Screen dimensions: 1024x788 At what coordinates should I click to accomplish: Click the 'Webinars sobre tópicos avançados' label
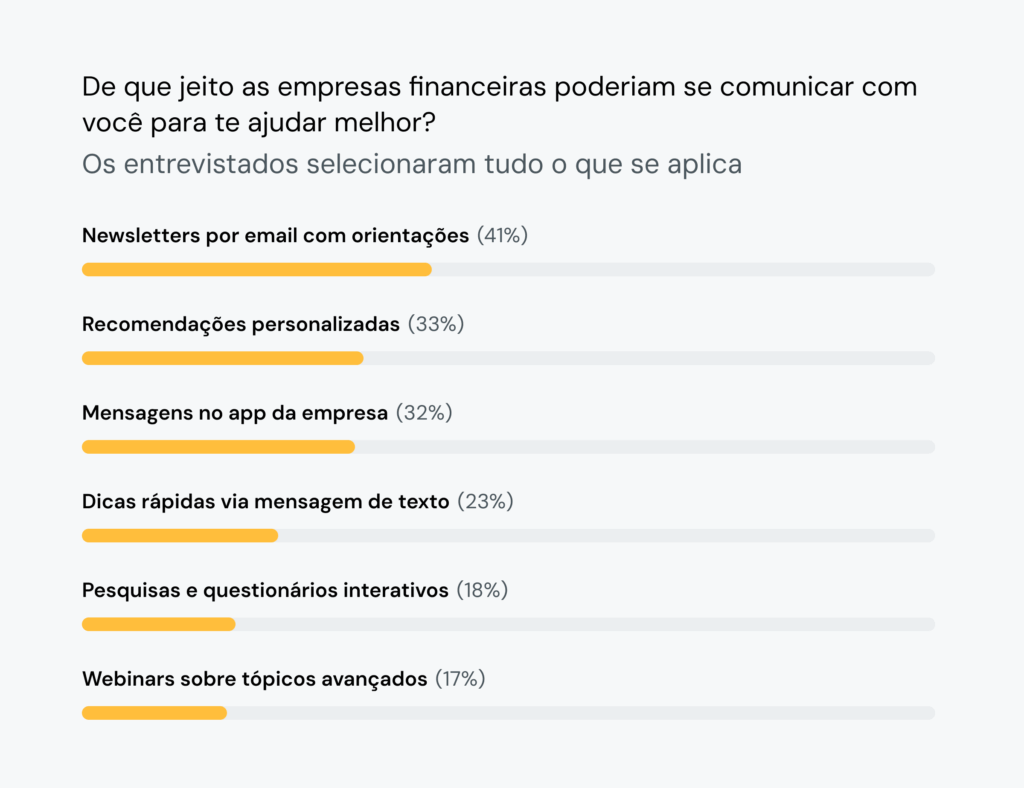(x=254, y=679)
